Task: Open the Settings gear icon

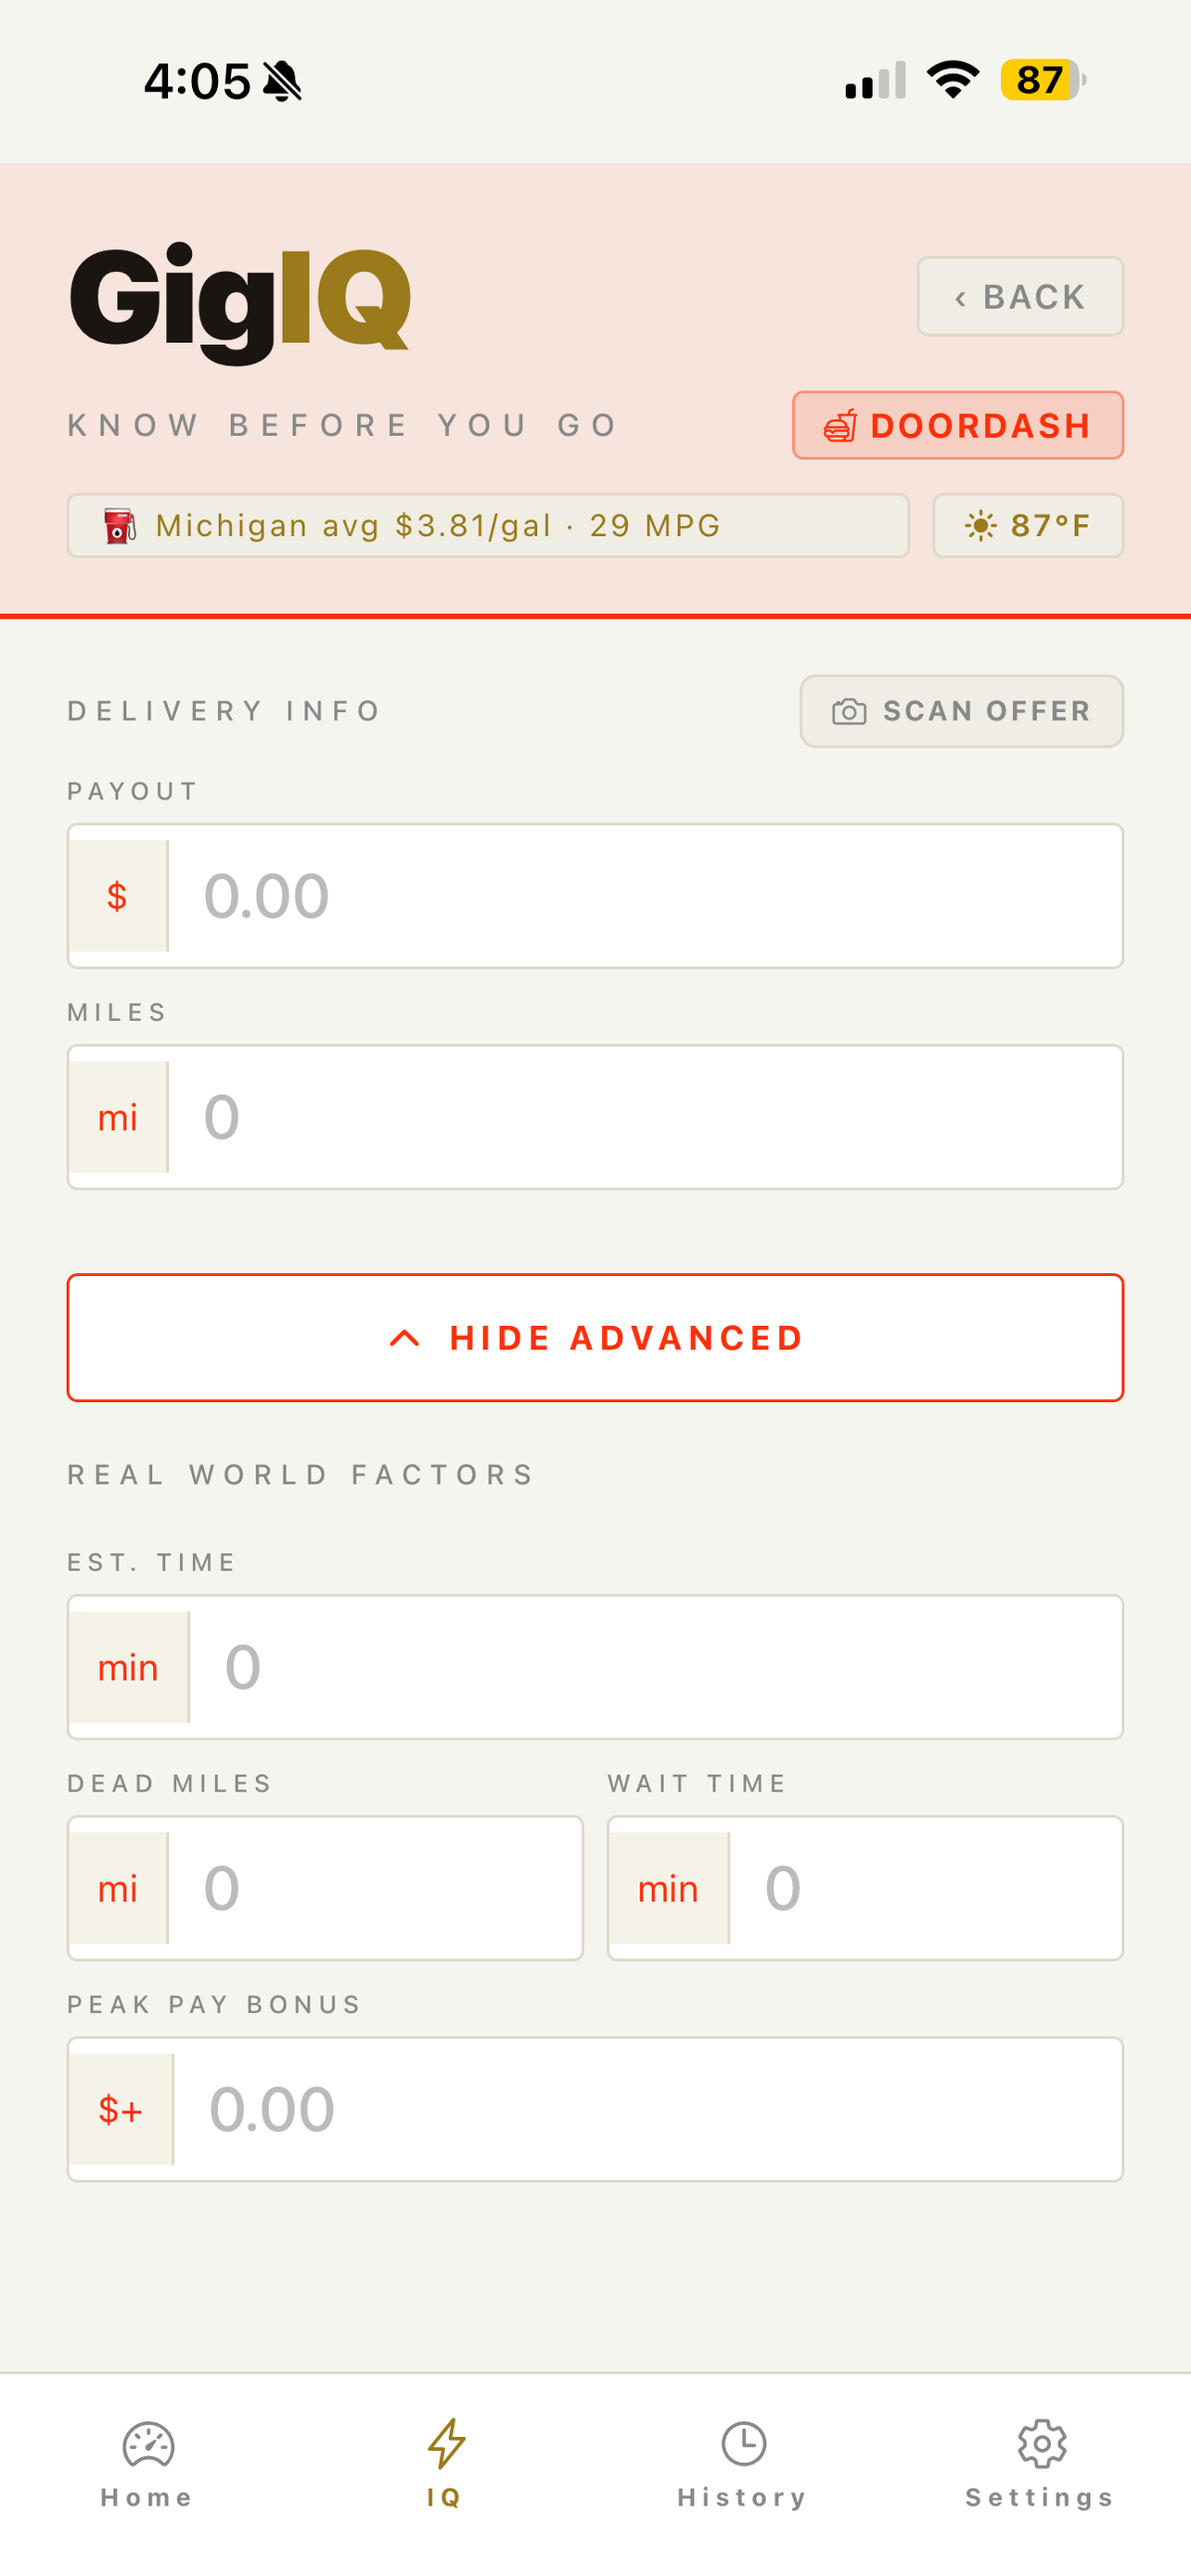Action: pos(1041,2444)
